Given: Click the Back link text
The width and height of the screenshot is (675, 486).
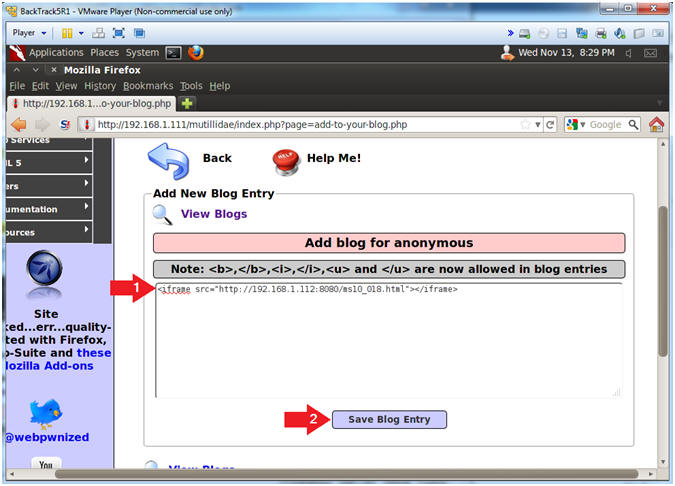Looking at the screenshot, I should 217,158.
